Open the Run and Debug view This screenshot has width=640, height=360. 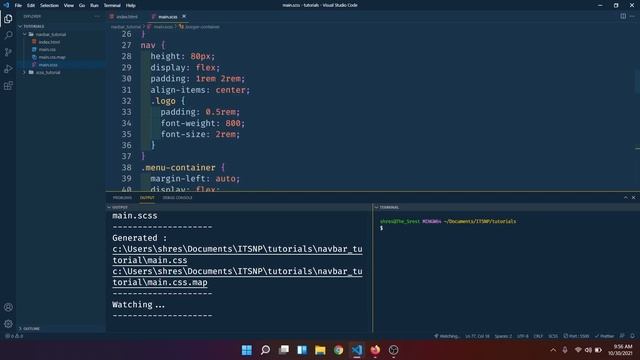click(8, 69)
